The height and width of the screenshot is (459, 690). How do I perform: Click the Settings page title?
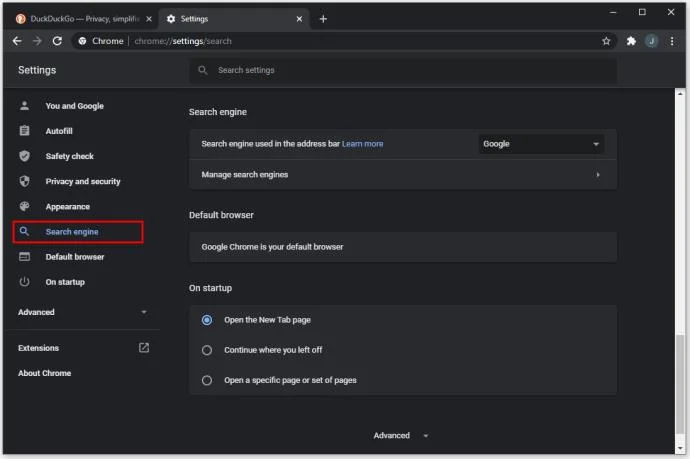coord(37,70)
